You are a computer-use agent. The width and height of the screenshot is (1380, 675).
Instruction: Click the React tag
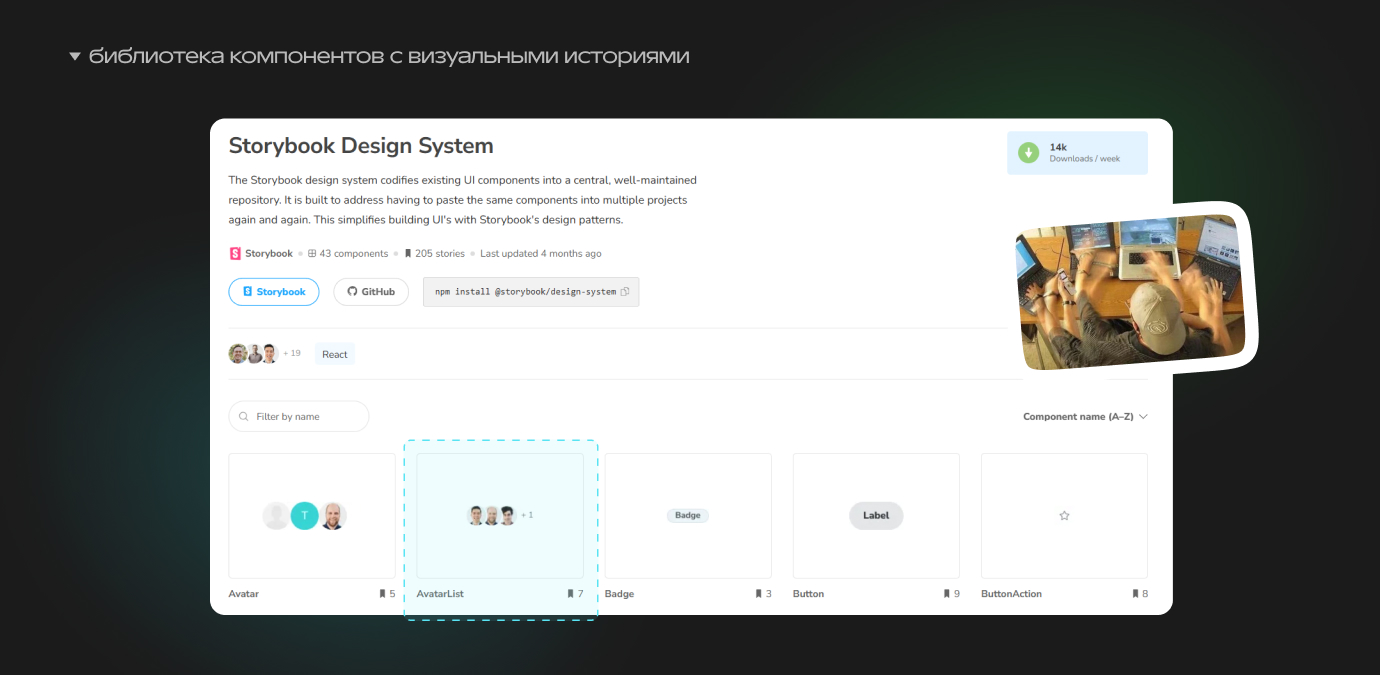click(x=335, y=354)
